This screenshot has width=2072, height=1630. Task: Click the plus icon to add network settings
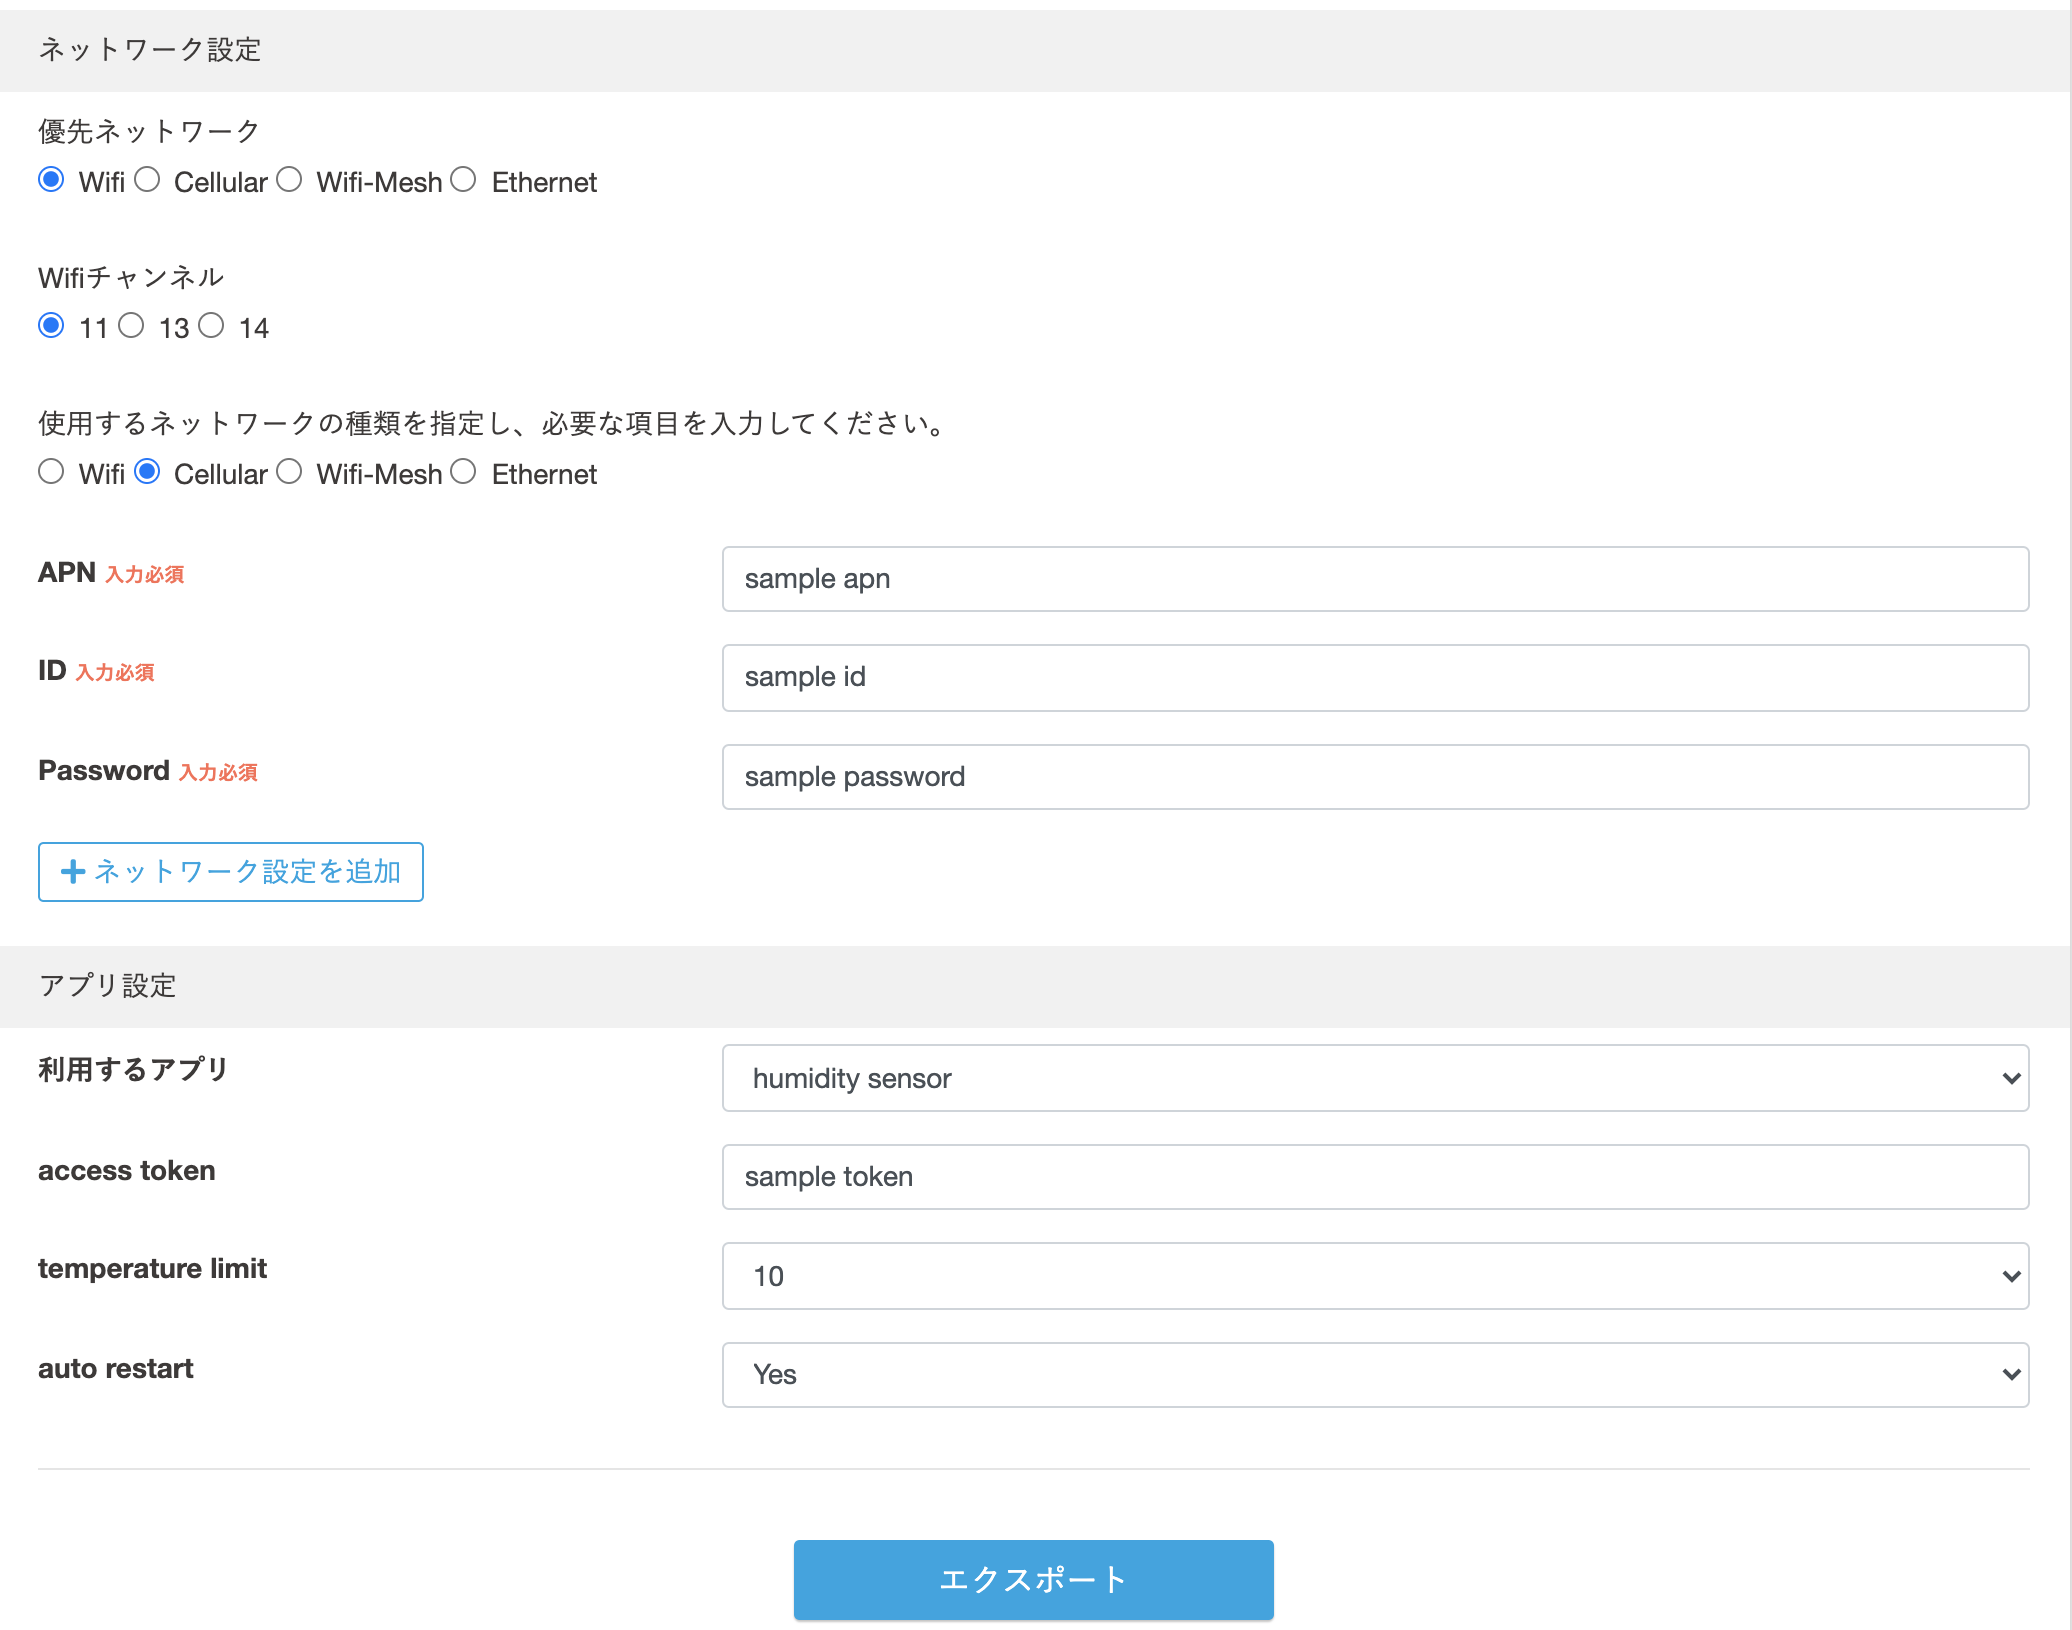click(72, 871)
